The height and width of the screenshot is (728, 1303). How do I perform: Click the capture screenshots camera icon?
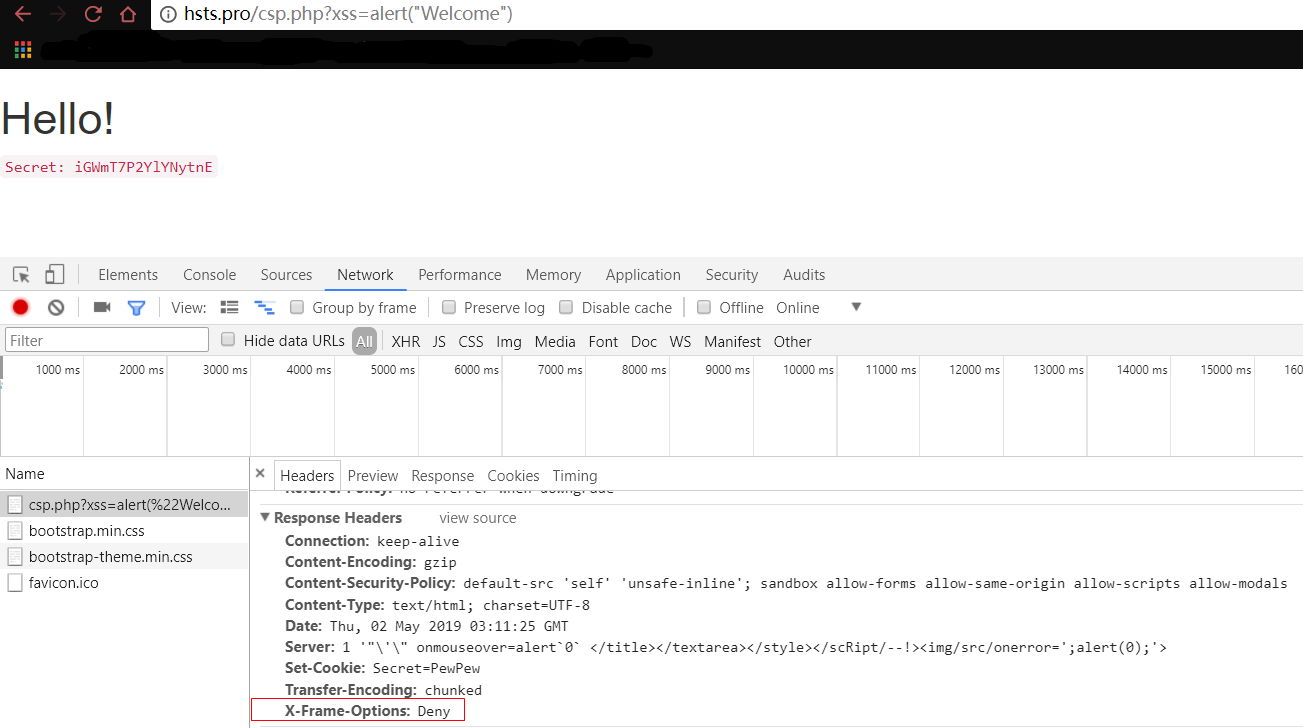(102, 308)
